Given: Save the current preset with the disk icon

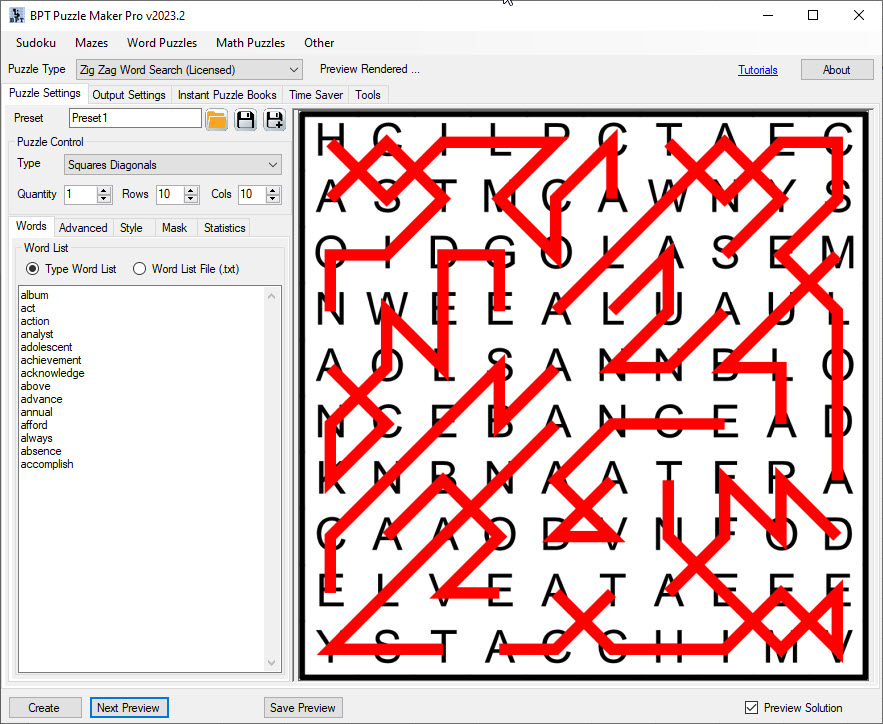Looking at the screenshot, I should (245, 119).
